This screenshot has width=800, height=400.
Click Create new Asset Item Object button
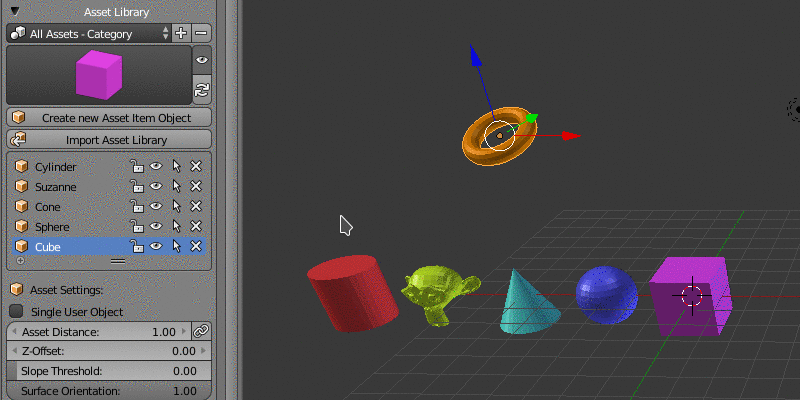109,117
